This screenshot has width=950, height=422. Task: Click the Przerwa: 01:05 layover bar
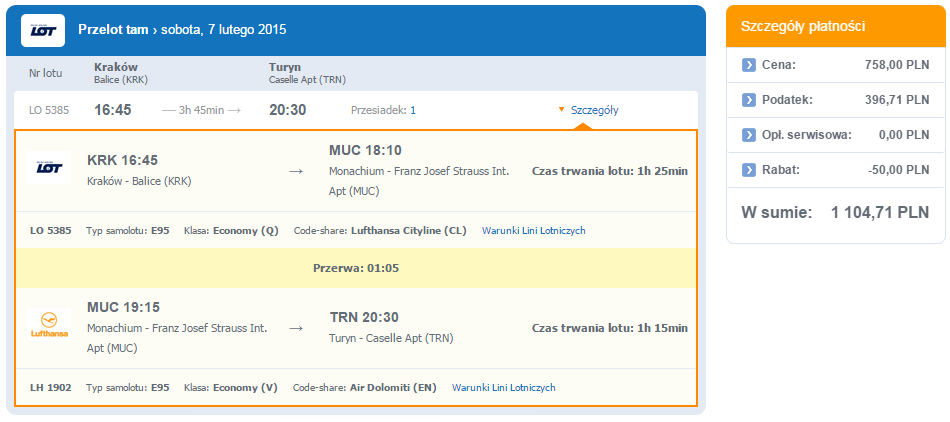point(356,268)
